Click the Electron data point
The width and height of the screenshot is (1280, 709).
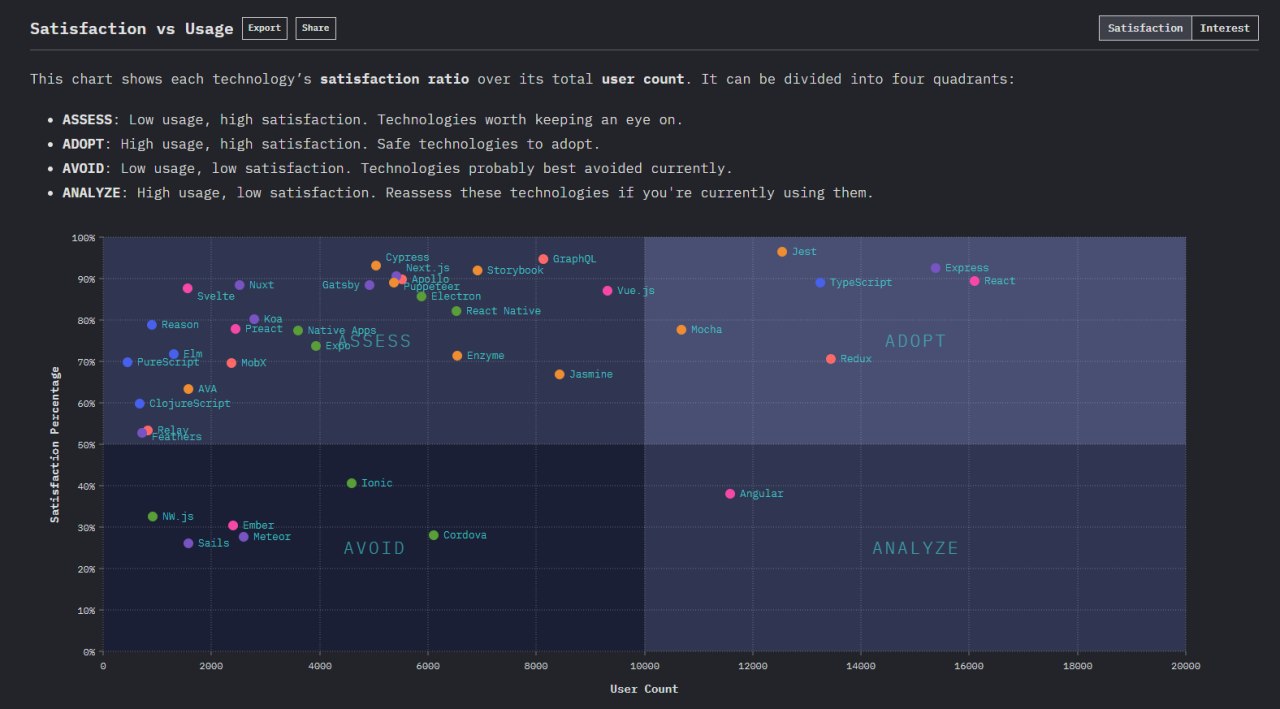pos(422,296)
